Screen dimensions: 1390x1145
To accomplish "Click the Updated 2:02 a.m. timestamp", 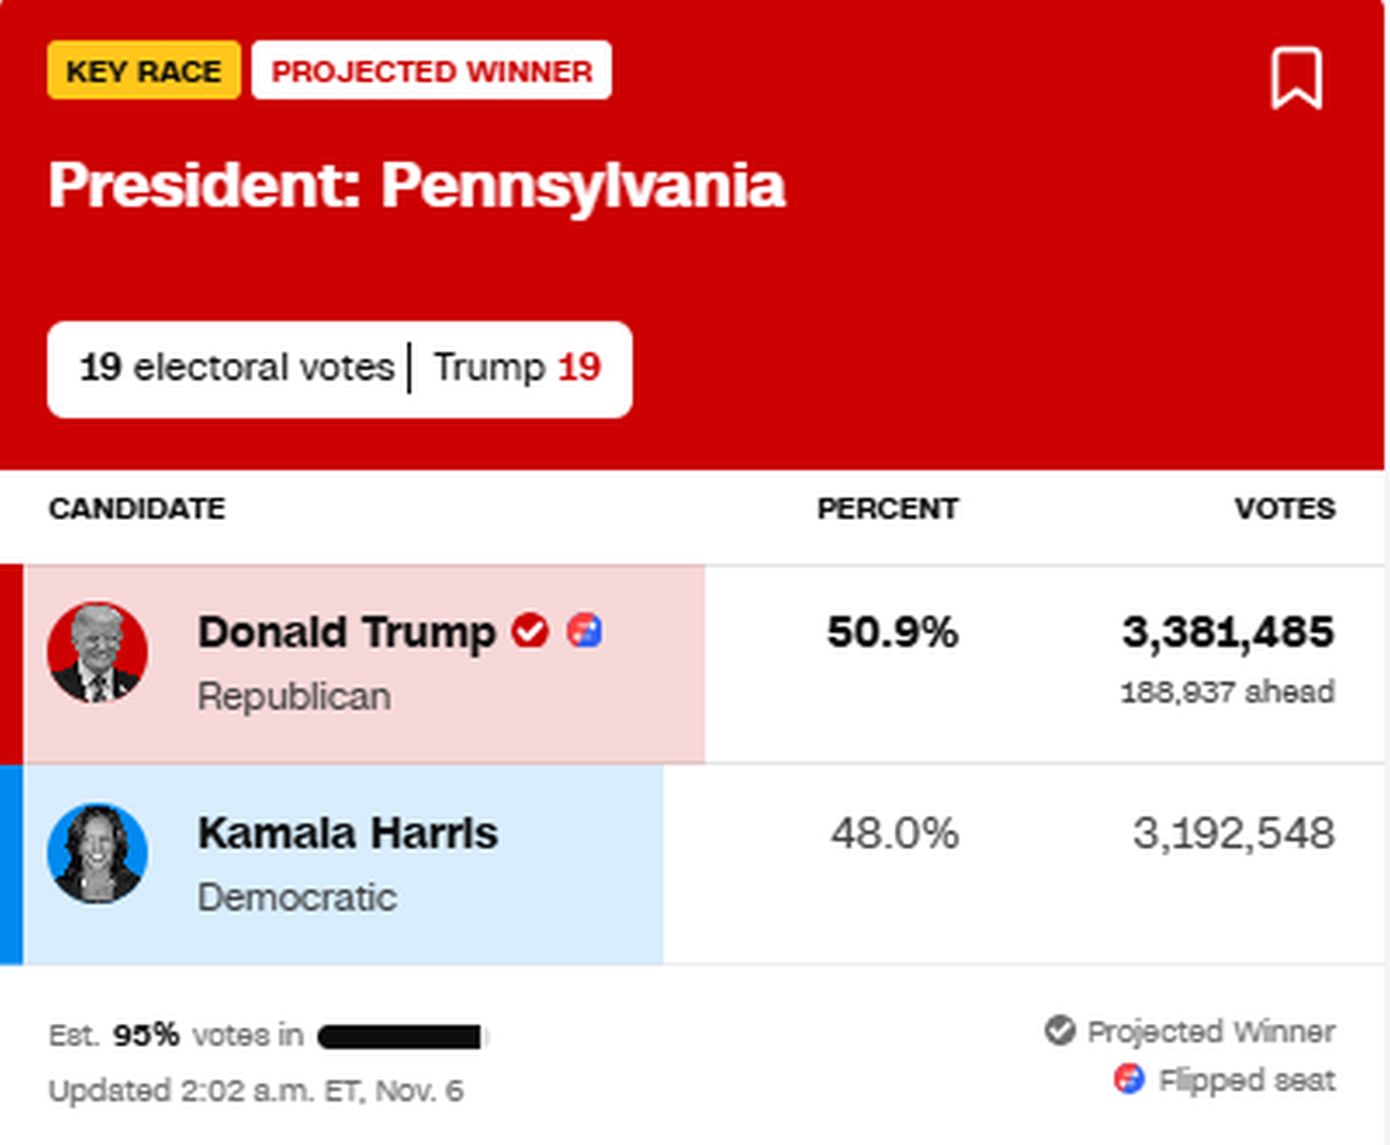I will click(256, 1090).
